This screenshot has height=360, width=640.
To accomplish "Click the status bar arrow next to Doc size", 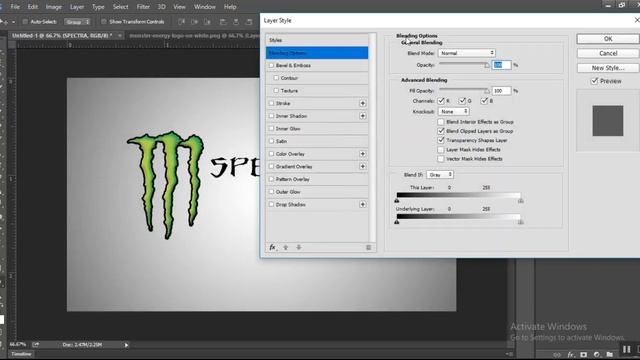I will tap(126, 345).
